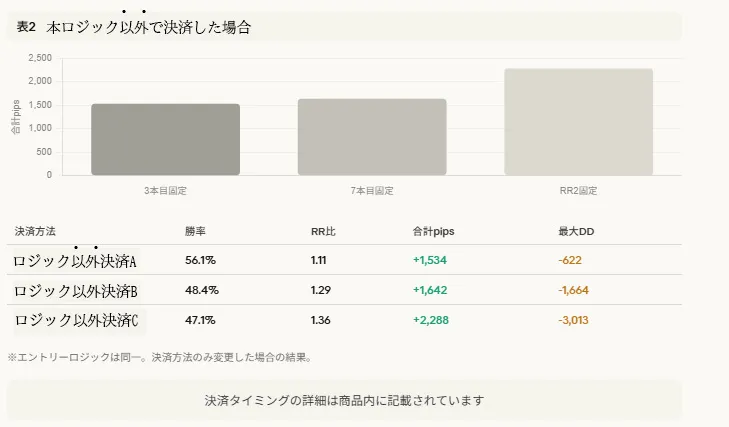This screenshot has height=427, width=729.
Task: Select the RR2固定 axis label
Action: pos(578,190)
